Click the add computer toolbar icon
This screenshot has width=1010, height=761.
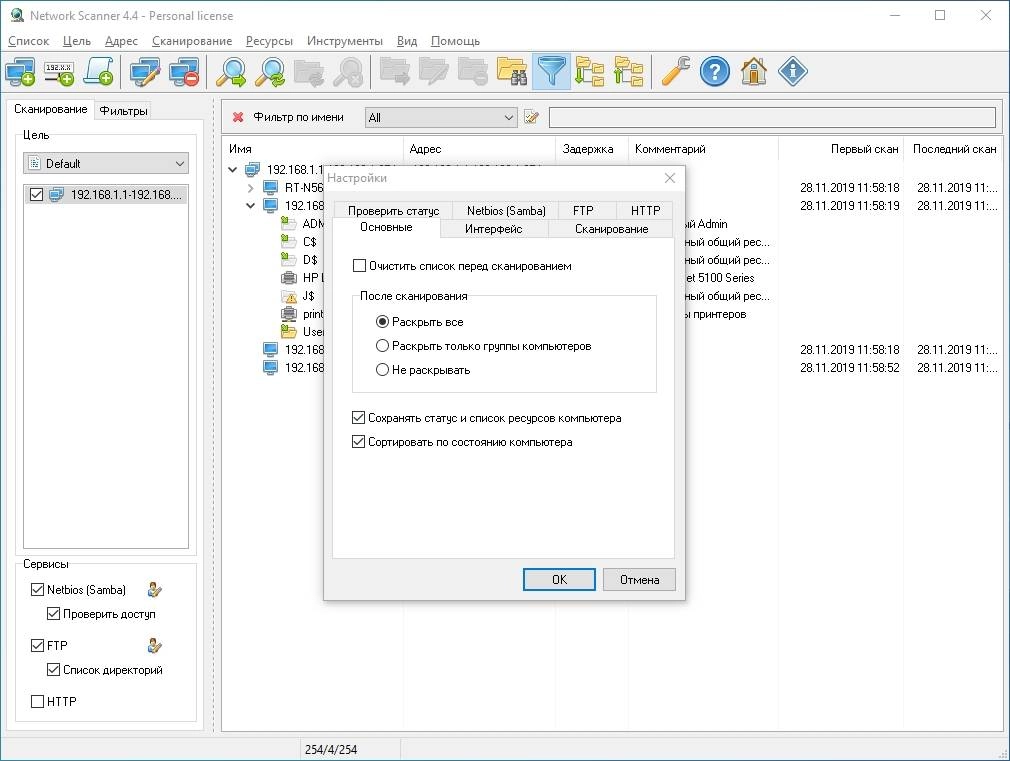tap(20, 72)
